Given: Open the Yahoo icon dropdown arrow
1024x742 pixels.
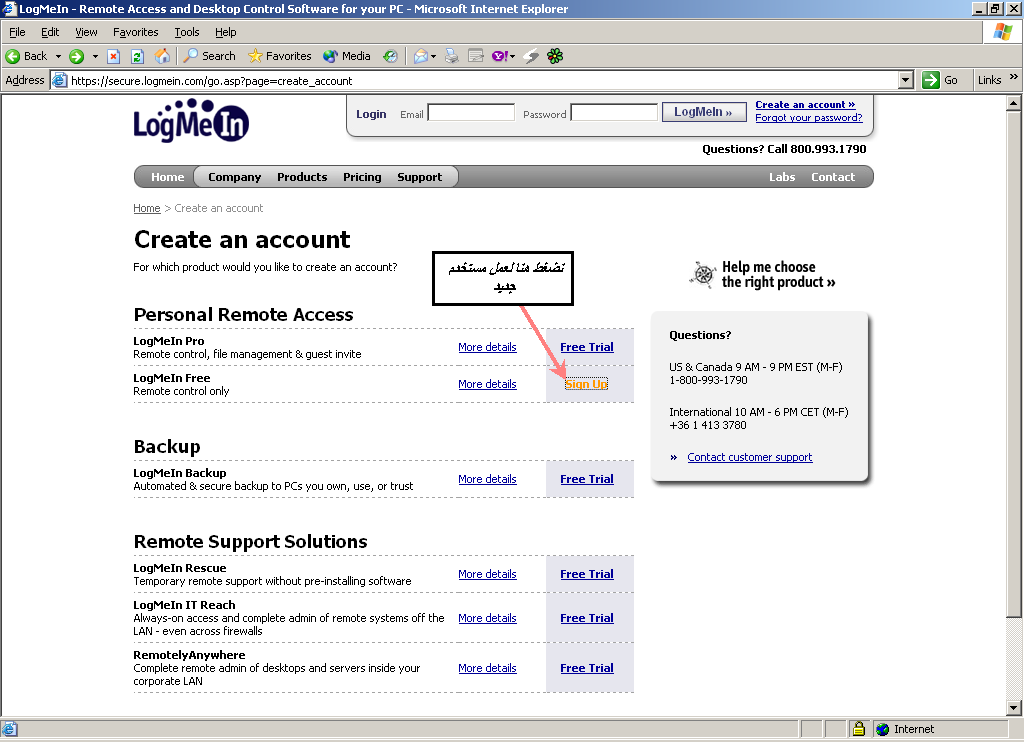Looking at the screenshot, I should tap(512, 56).
